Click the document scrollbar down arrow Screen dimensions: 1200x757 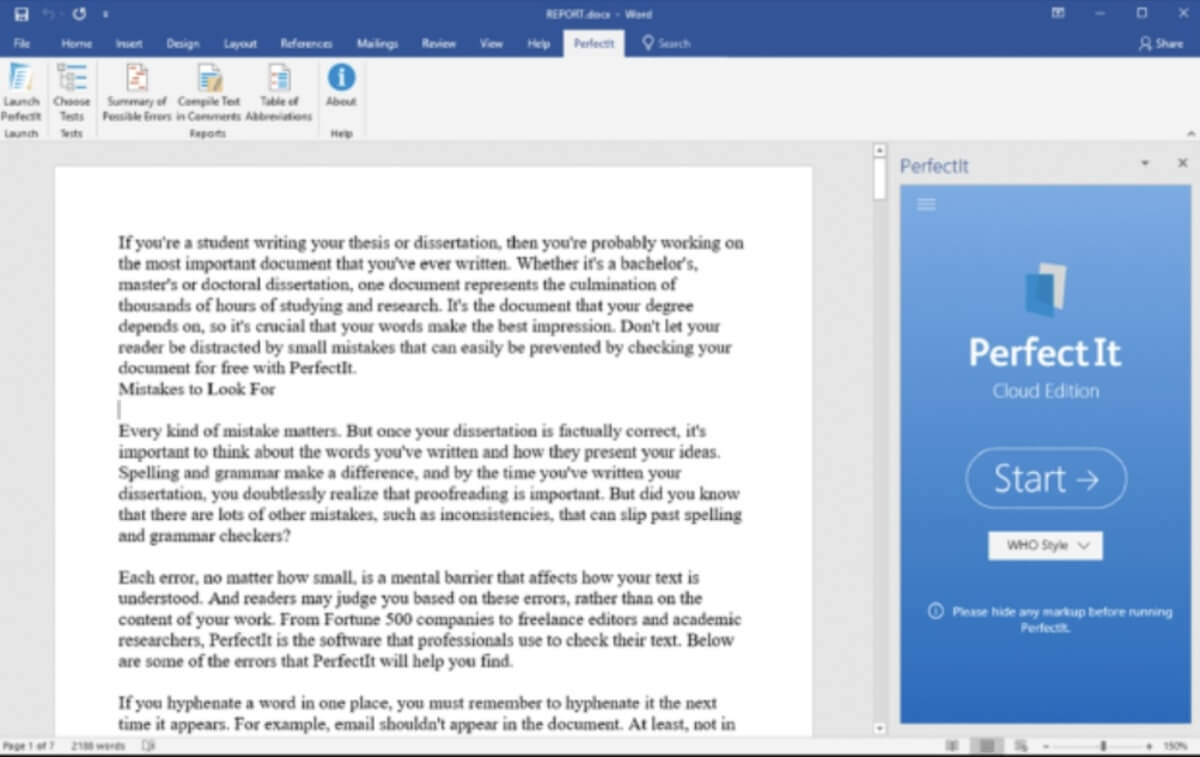pos(880,729)
